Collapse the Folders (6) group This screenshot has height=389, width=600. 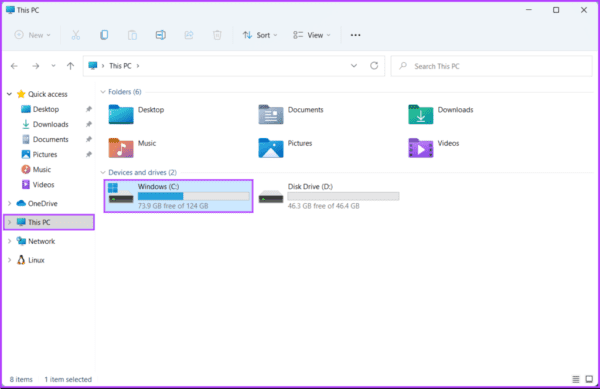[x=103, y=92]
